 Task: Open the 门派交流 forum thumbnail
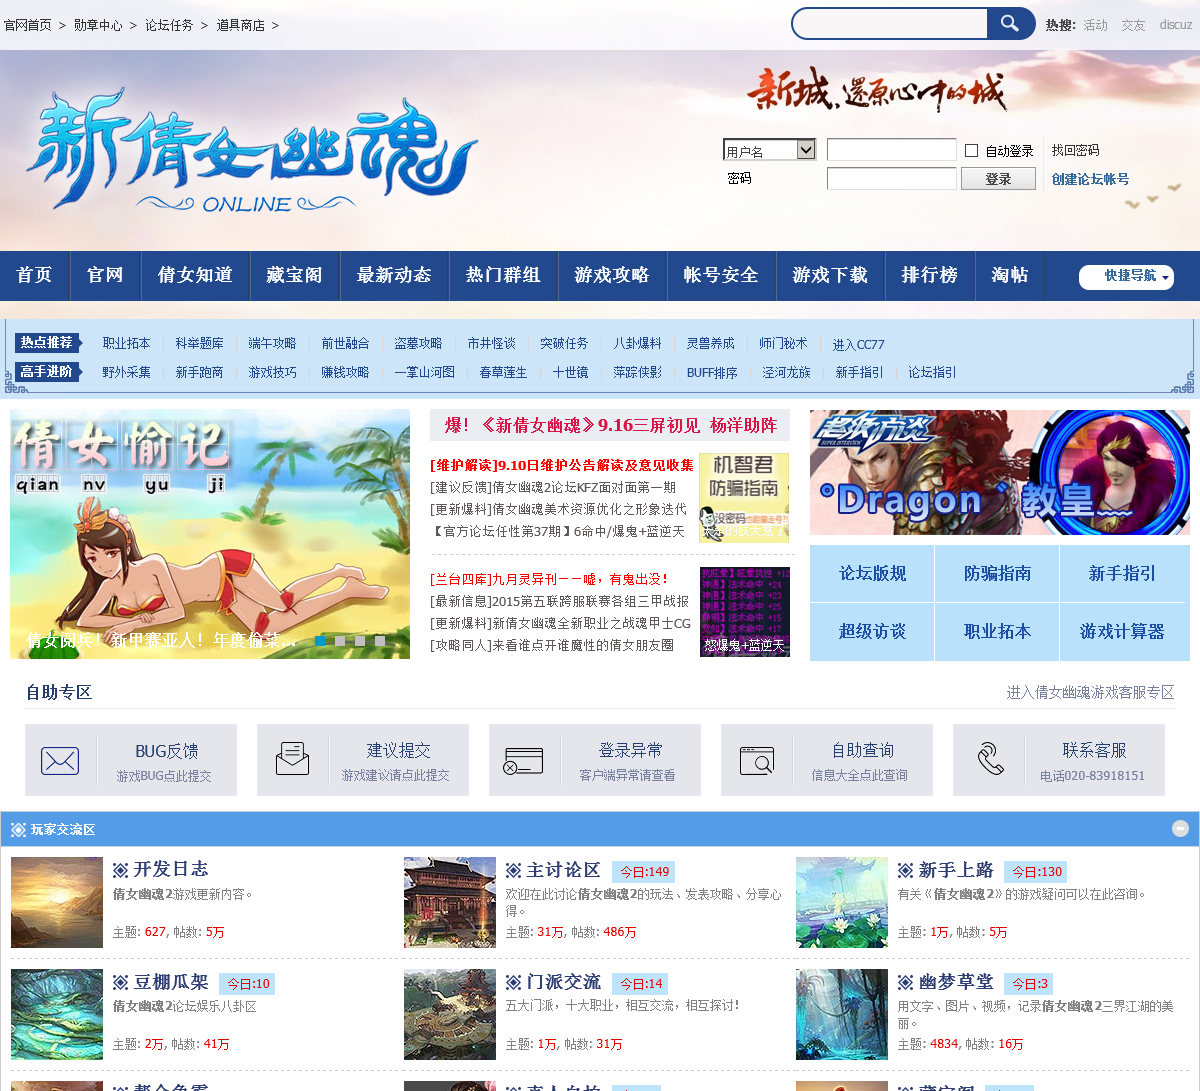click(450, 1014)
